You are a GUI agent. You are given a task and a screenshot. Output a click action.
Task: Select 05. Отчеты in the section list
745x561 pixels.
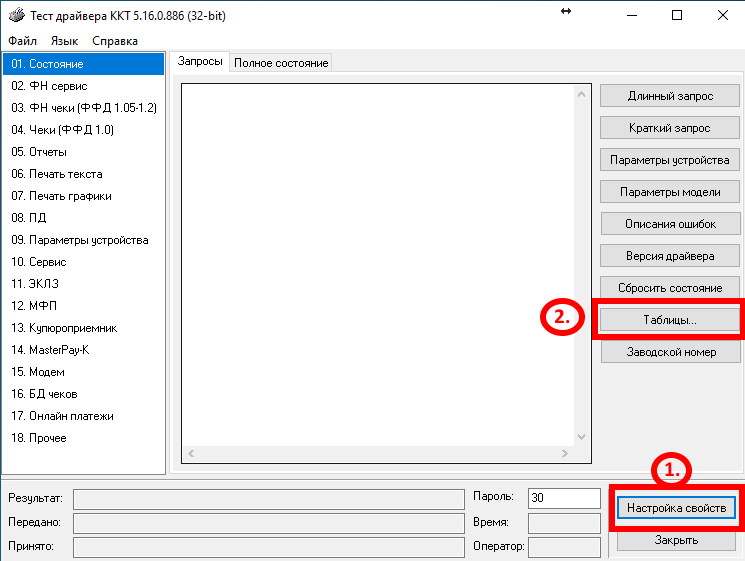(x=39, y=152)
